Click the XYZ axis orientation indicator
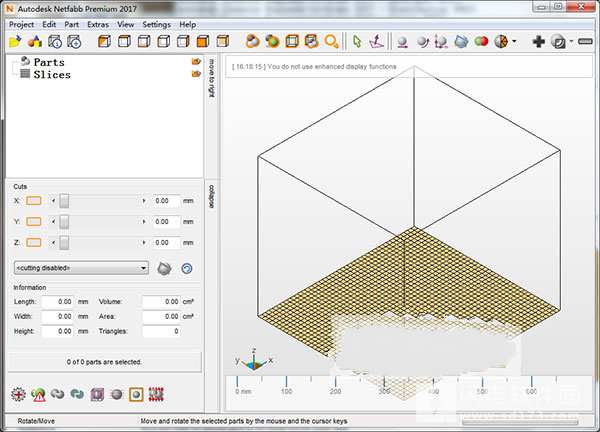 point(254,360)
